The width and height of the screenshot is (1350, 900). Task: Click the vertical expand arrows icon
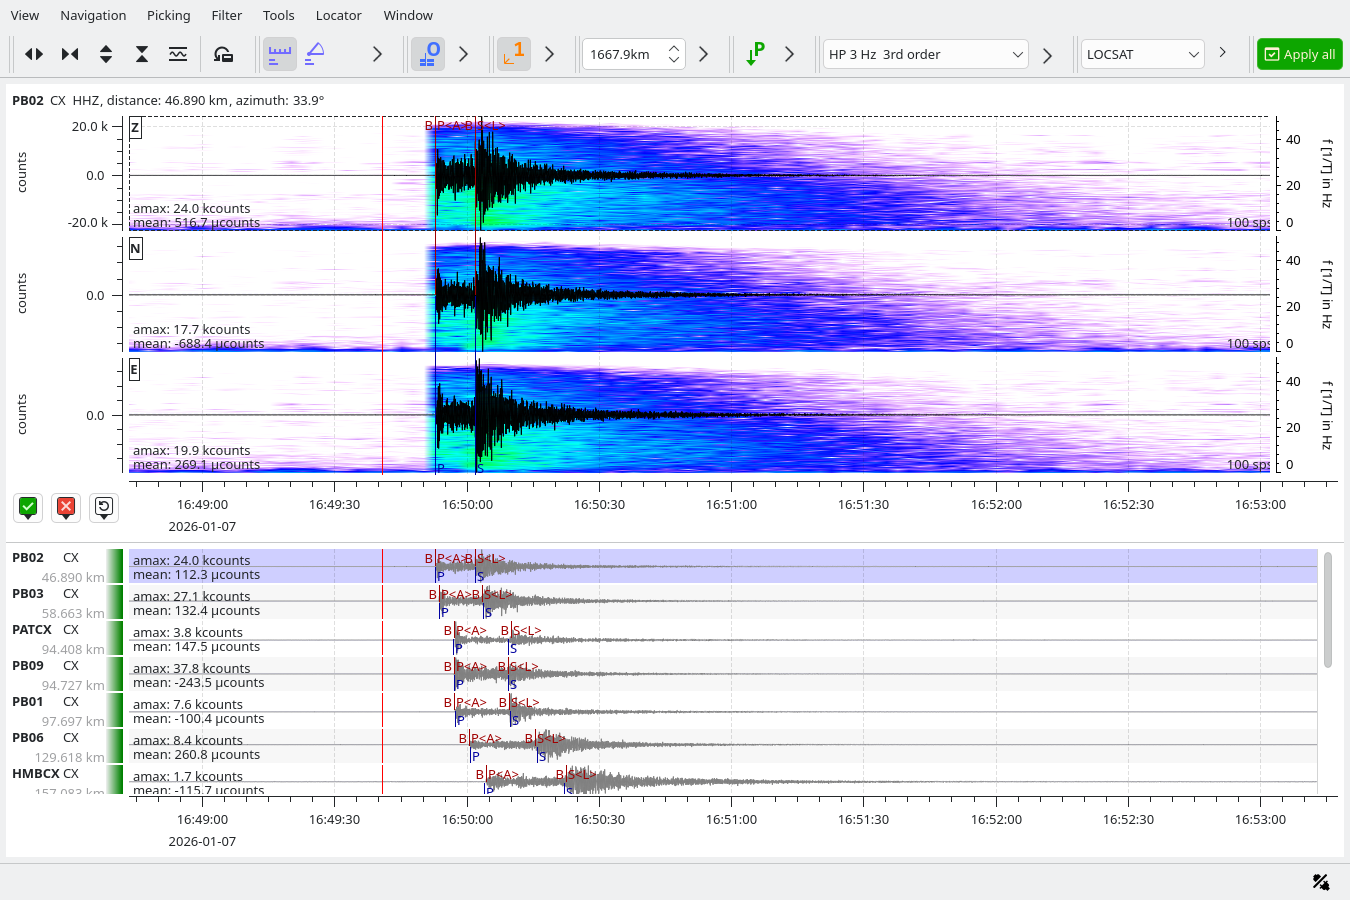point(106,54)
